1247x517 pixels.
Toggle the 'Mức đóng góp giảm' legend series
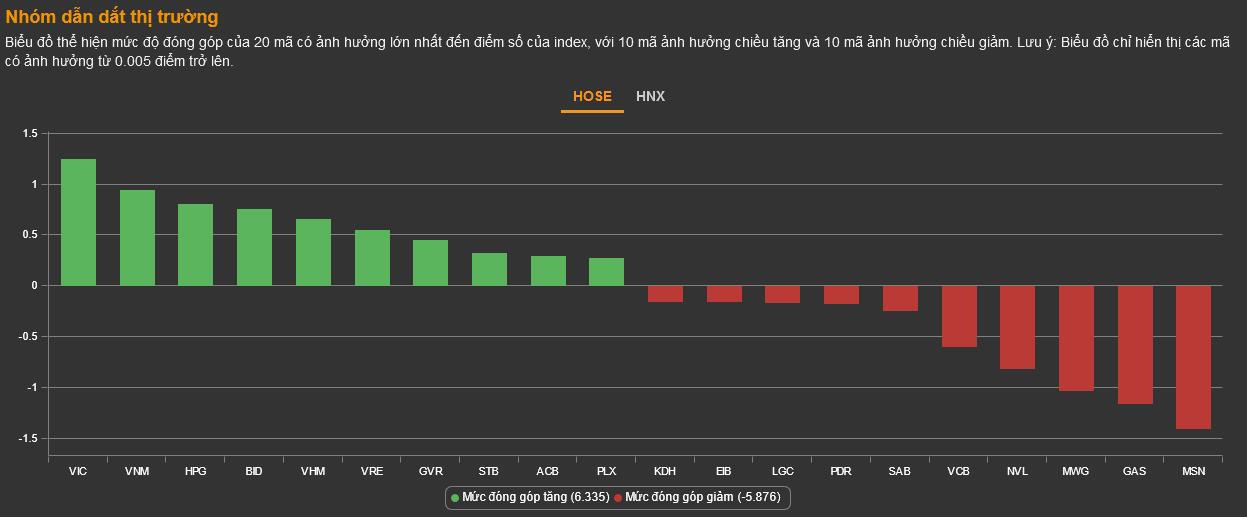tap(702, 497)
